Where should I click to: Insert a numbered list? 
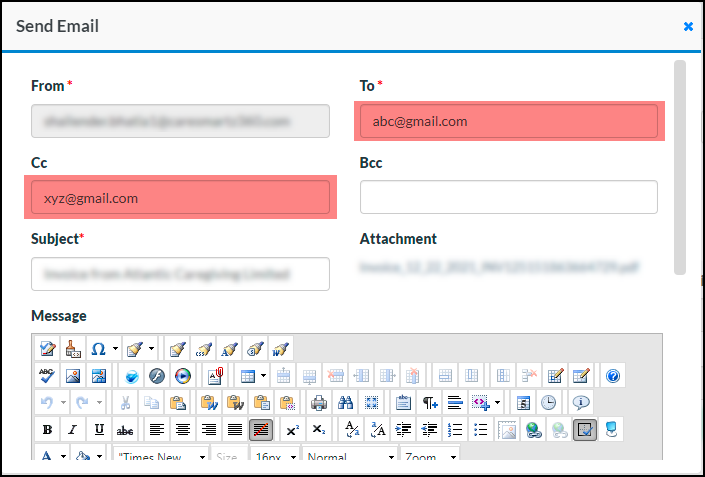pos(455,430)
